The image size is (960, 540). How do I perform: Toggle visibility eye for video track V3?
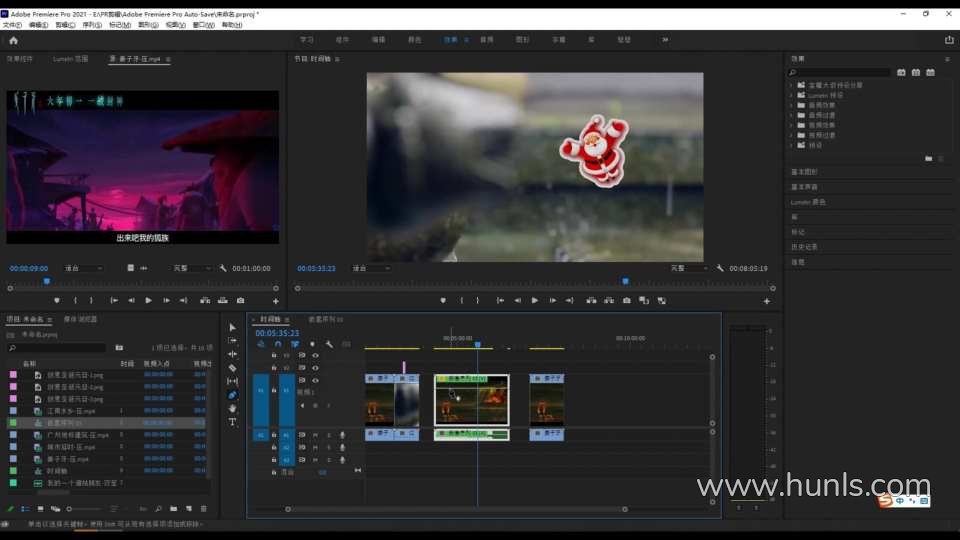(x=315, y=355)
